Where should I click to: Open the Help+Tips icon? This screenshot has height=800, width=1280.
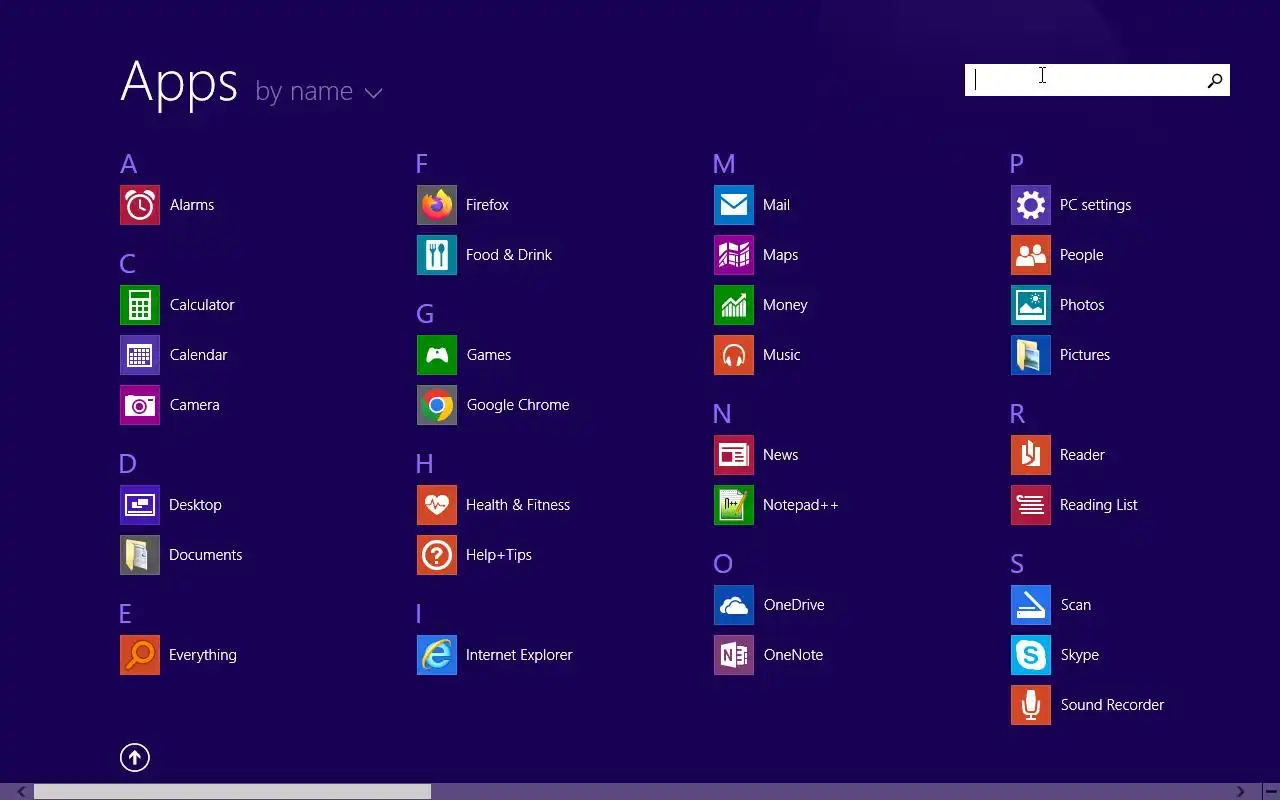coord(437,555)
